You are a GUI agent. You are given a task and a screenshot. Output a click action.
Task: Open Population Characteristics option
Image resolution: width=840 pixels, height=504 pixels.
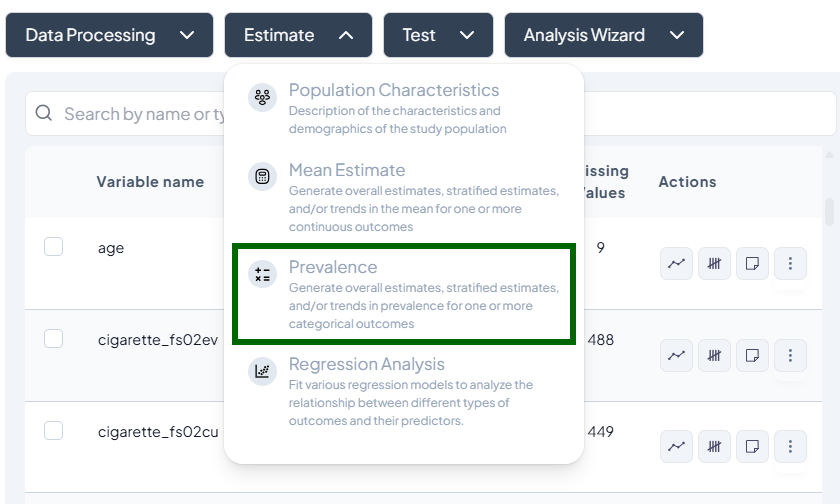[x=403, y=108]
